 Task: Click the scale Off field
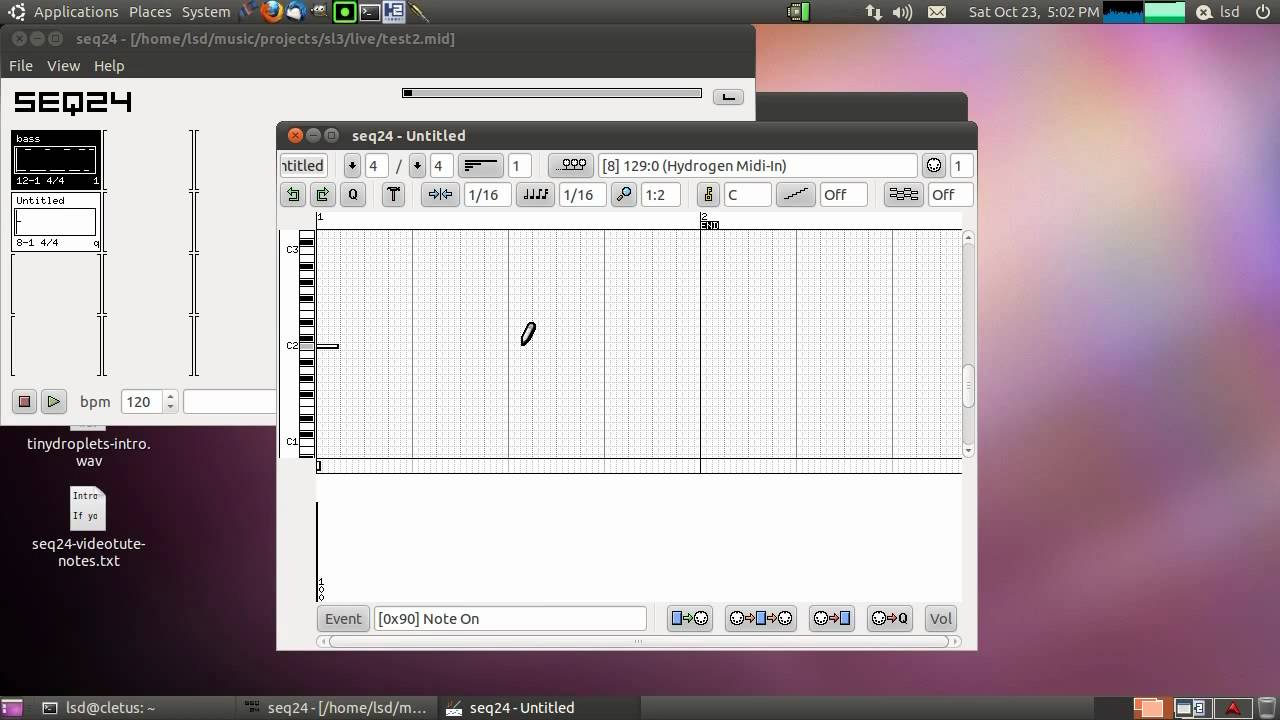843,195
